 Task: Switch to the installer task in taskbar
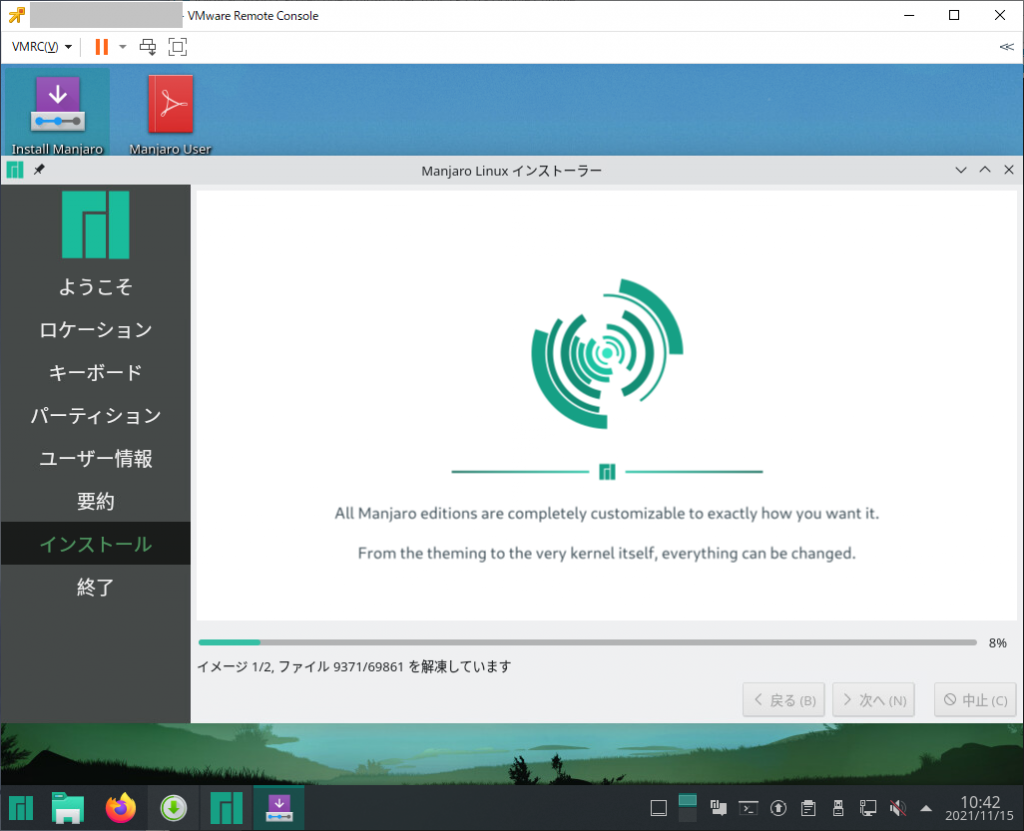(279, 808)
